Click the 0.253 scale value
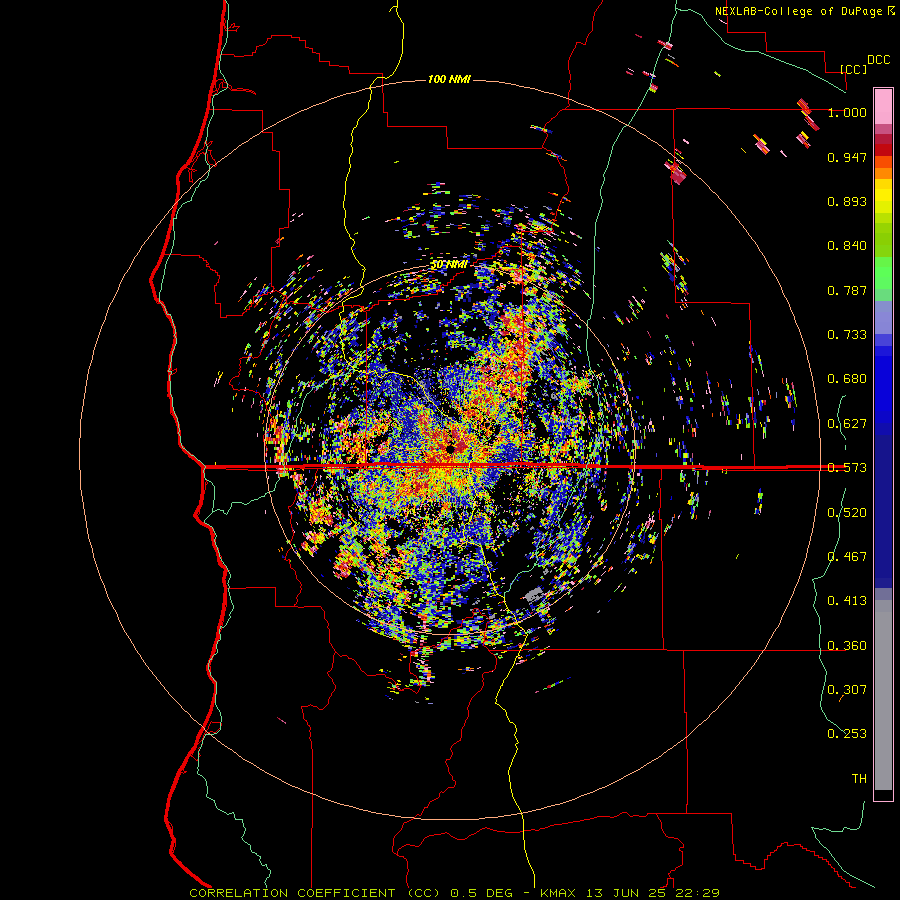 pos(847,734)
